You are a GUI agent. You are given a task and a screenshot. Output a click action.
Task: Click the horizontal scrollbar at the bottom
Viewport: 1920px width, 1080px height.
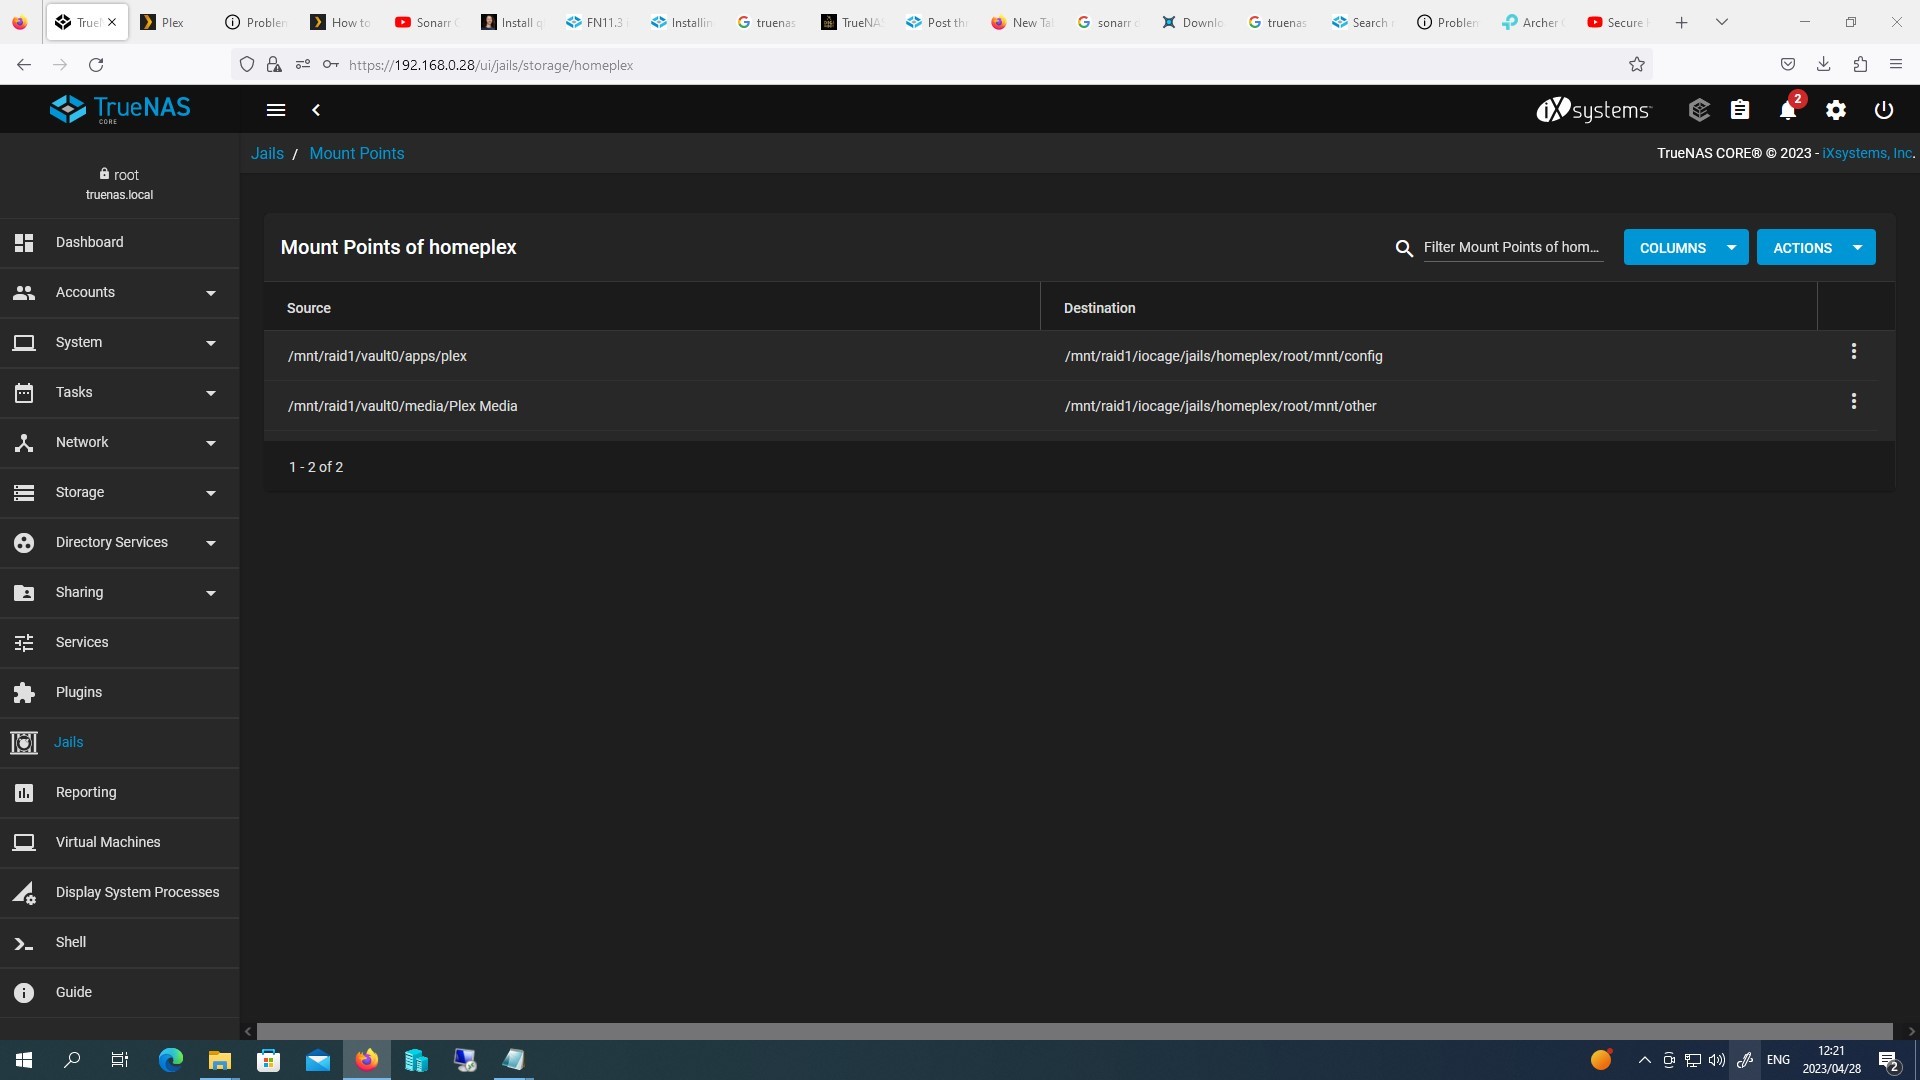(x=1075, y=1031)
